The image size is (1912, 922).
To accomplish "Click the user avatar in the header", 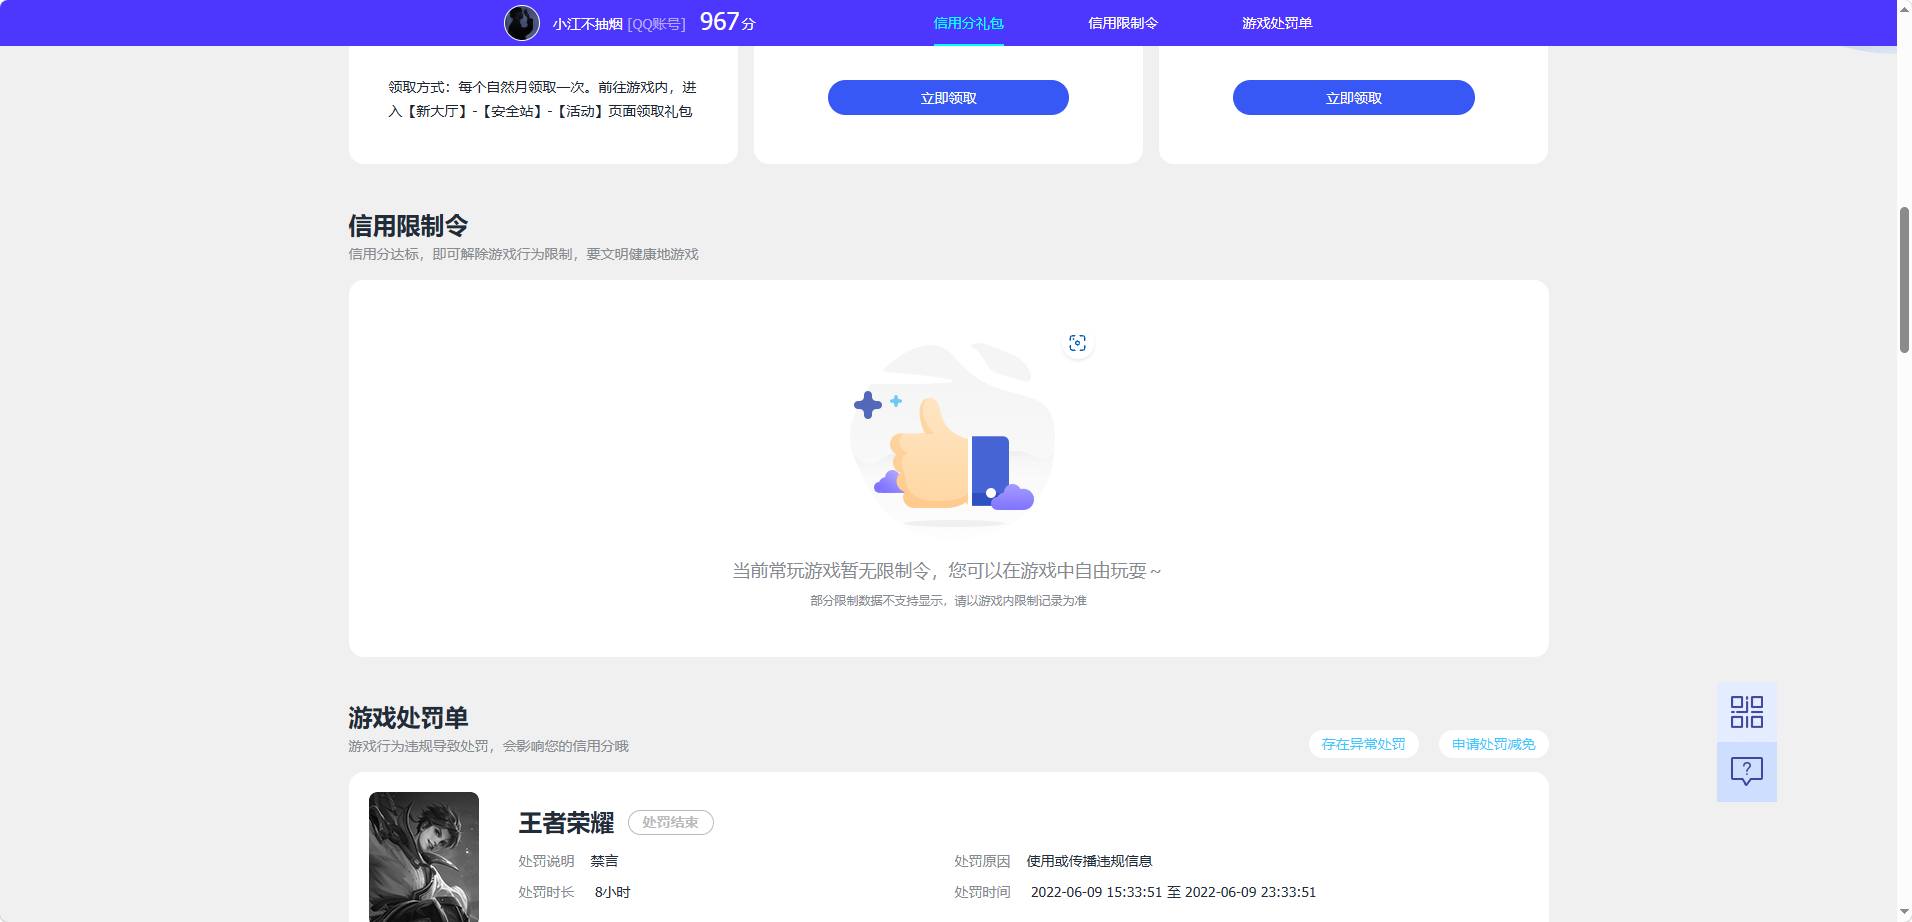I will (521, 22).
